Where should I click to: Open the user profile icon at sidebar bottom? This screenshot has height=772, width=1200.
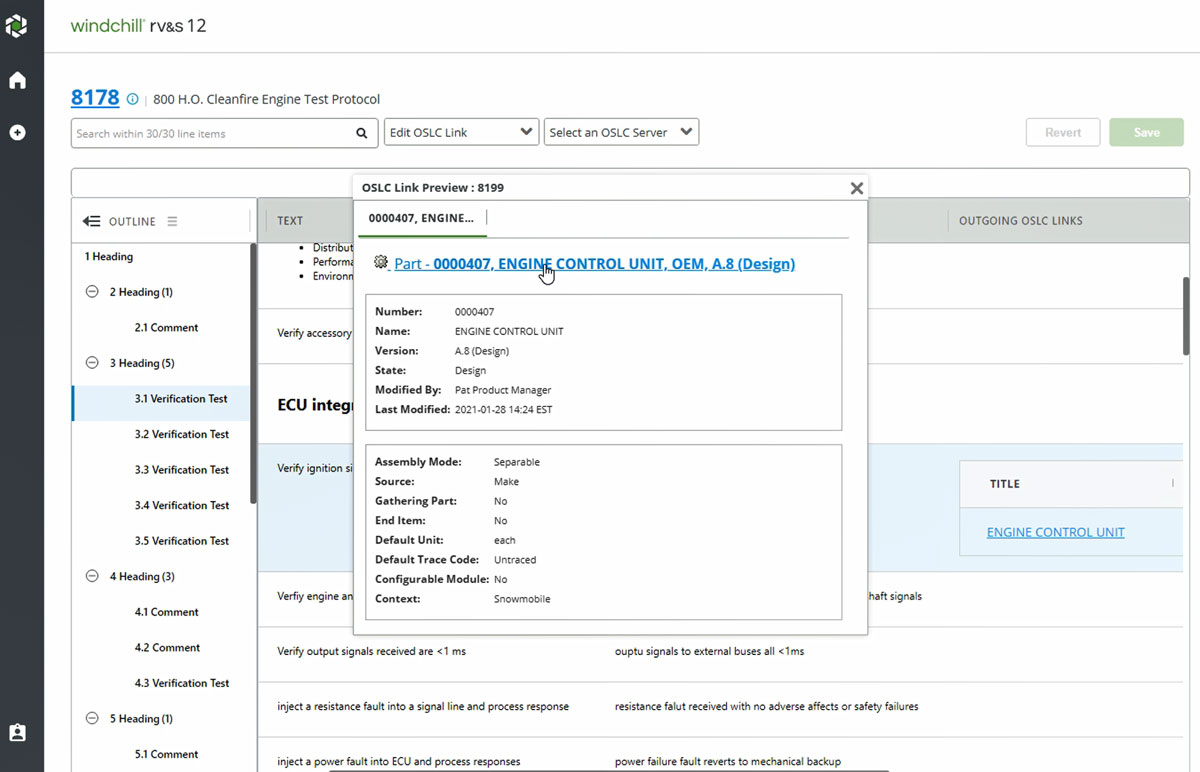pyautogui.click(x=17, y=733)
